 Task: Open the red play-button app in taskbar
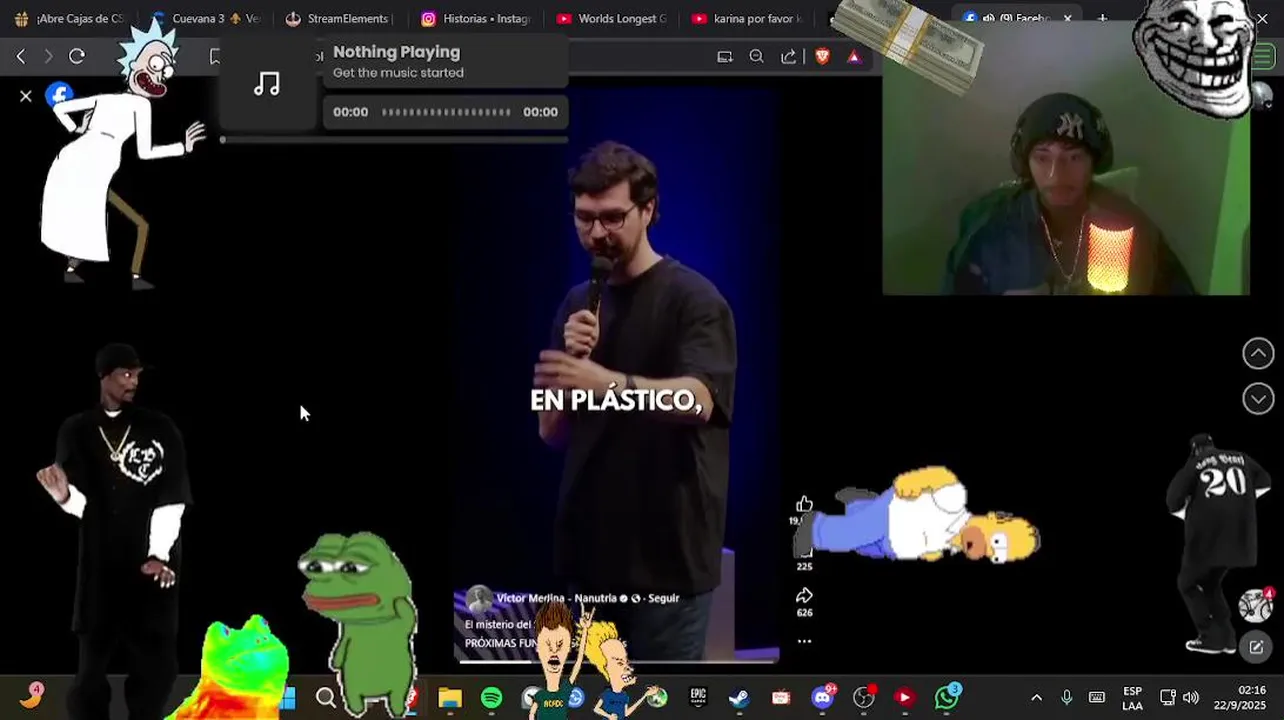pyautogui.click(x=904, y=697)
